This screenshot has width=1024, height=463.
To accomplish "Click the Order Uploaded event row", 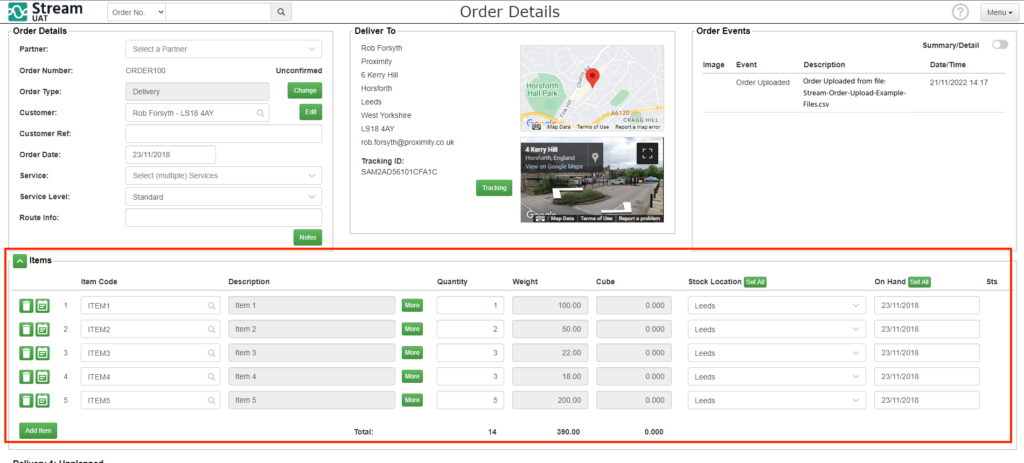I will 854,93.
